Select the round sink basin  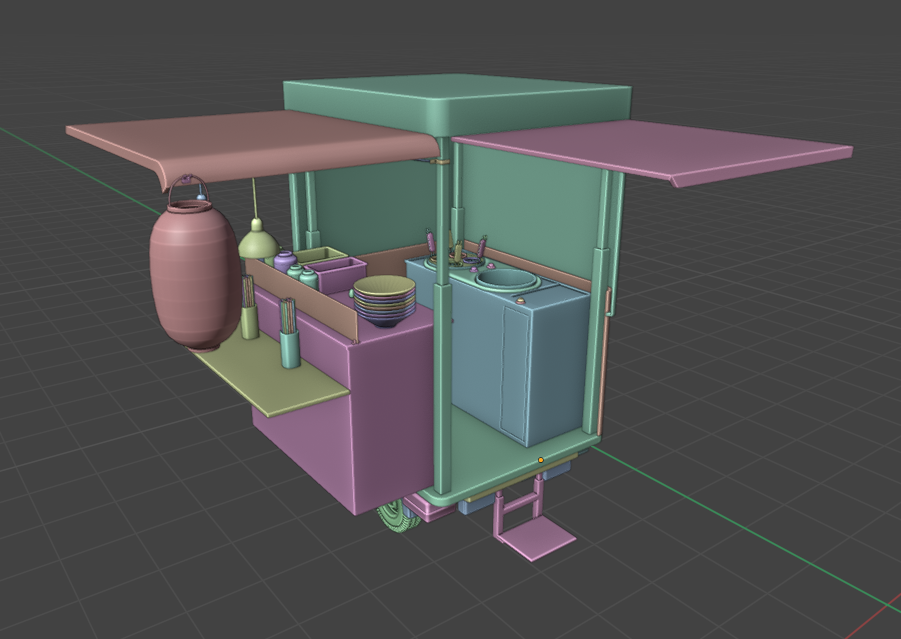[508, 280]
